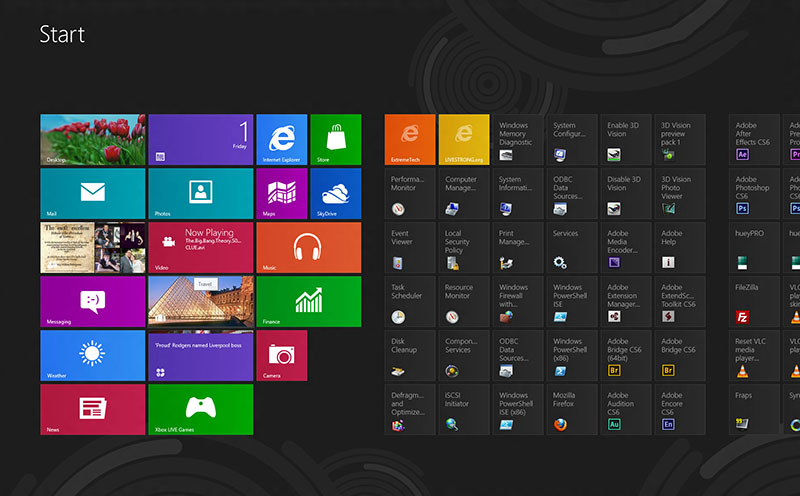The image size is (800, 496).
Task: Open the News tile
Action: tap(93, 410)
